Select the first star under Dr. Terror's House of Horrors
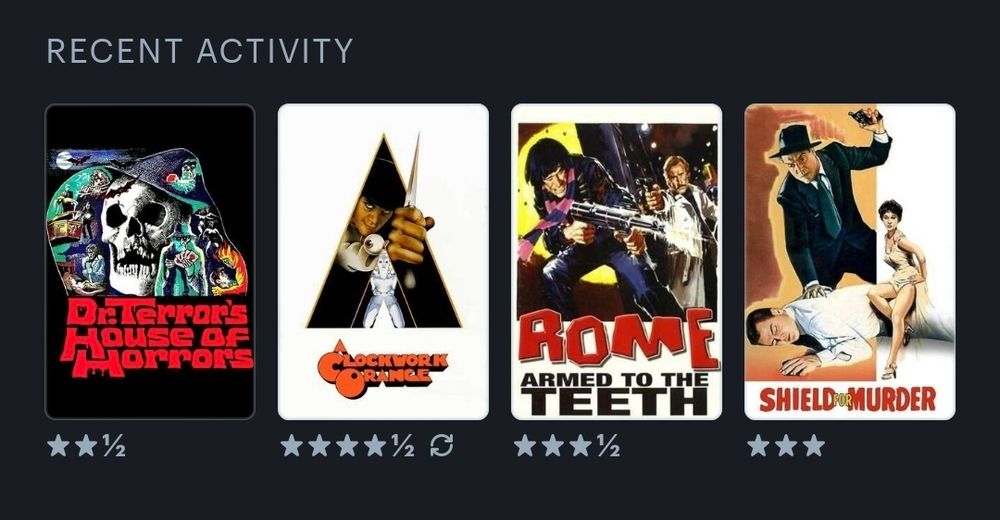1000x520 pixels. click(58, 445)
